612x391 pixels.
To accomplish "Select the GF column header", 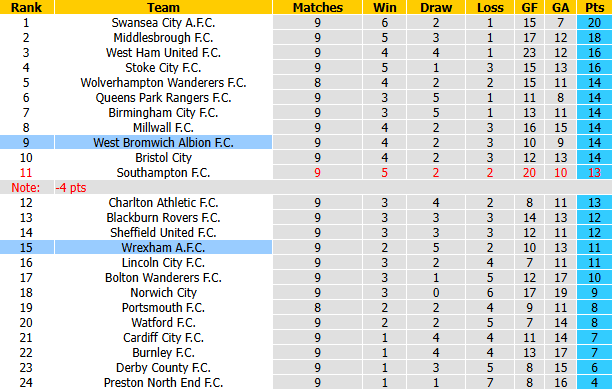I will [529, 7].
